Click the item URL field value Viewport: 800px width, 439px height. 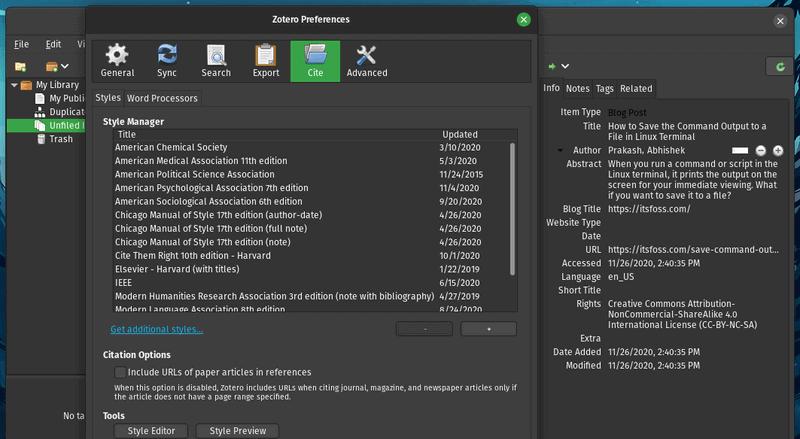tap(693, 250)
